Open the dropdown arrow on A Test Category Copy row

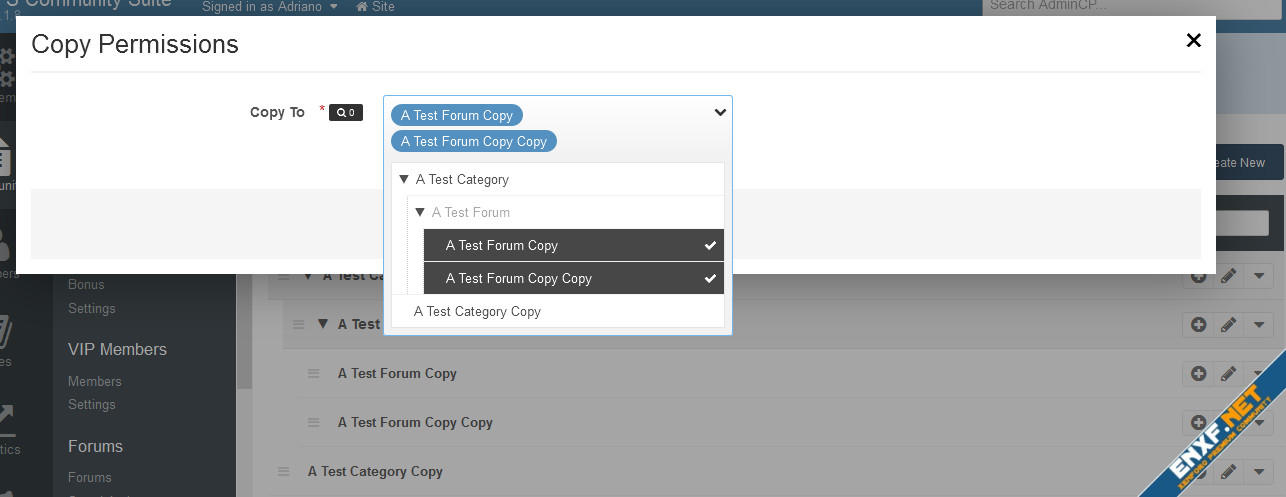pyautogui.click(x=1258, y=472)
